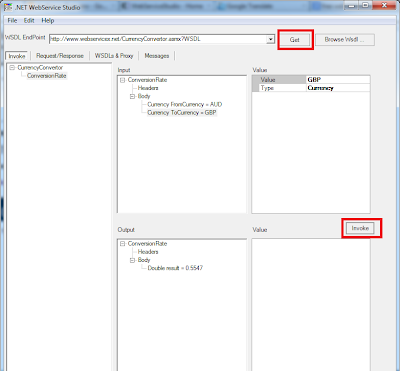
Task: Collapse the Output Body node
Action: coord(132,260)
